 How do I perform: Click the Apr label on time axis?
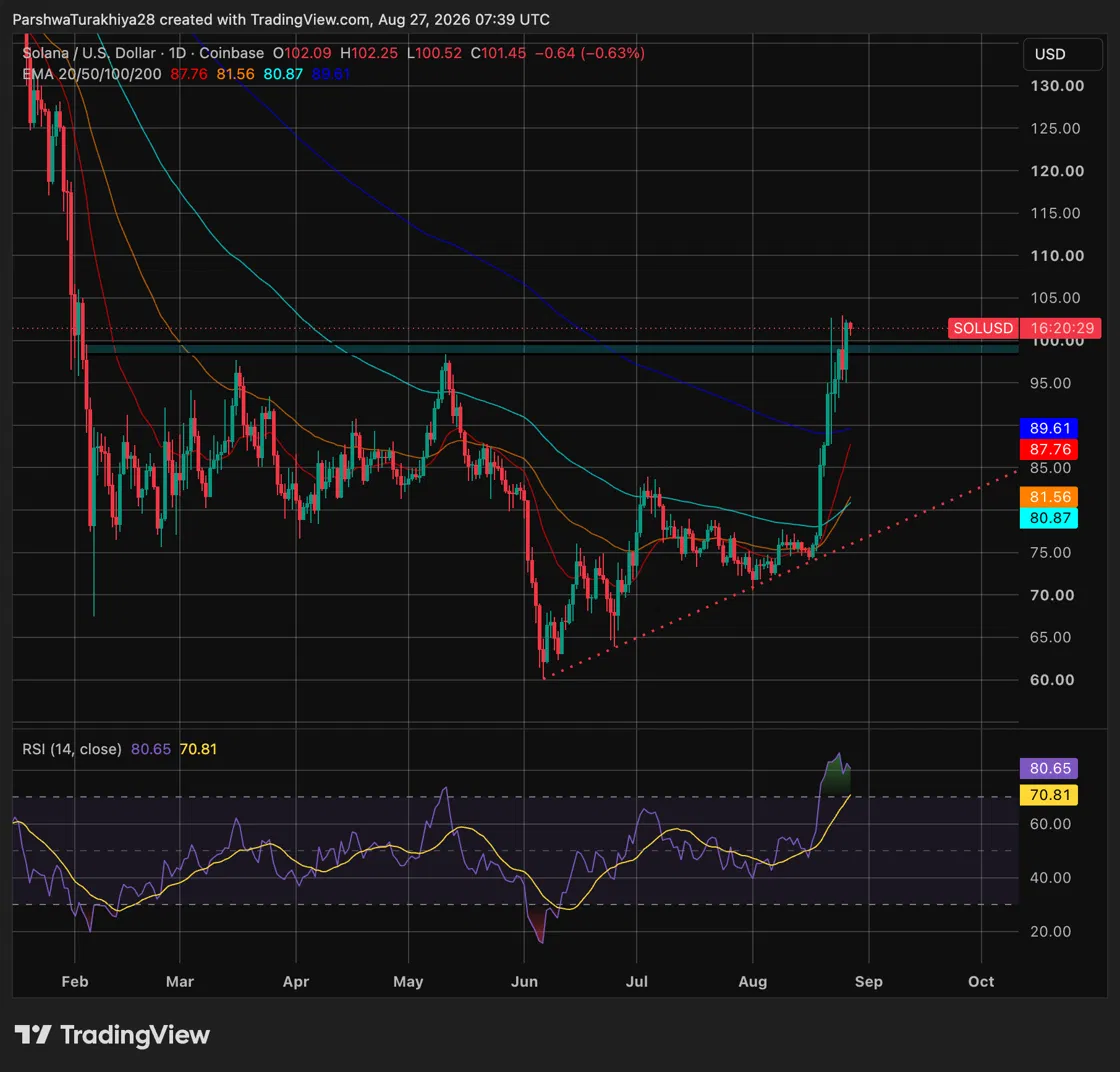pyautogui.click(x=296, y=981)
